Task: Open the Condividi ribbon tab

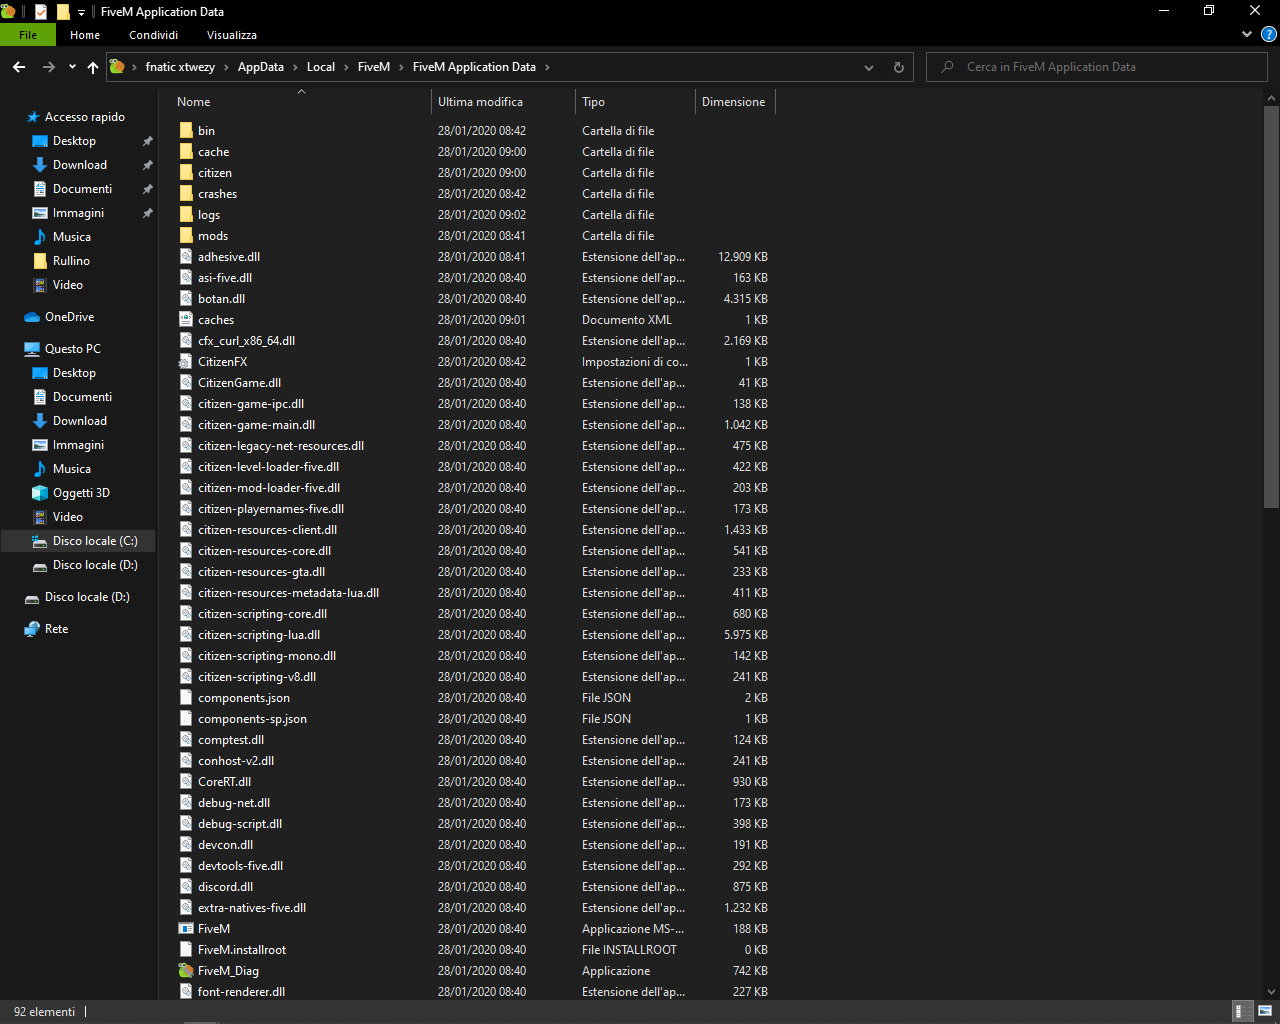Action: click(153, 35)
